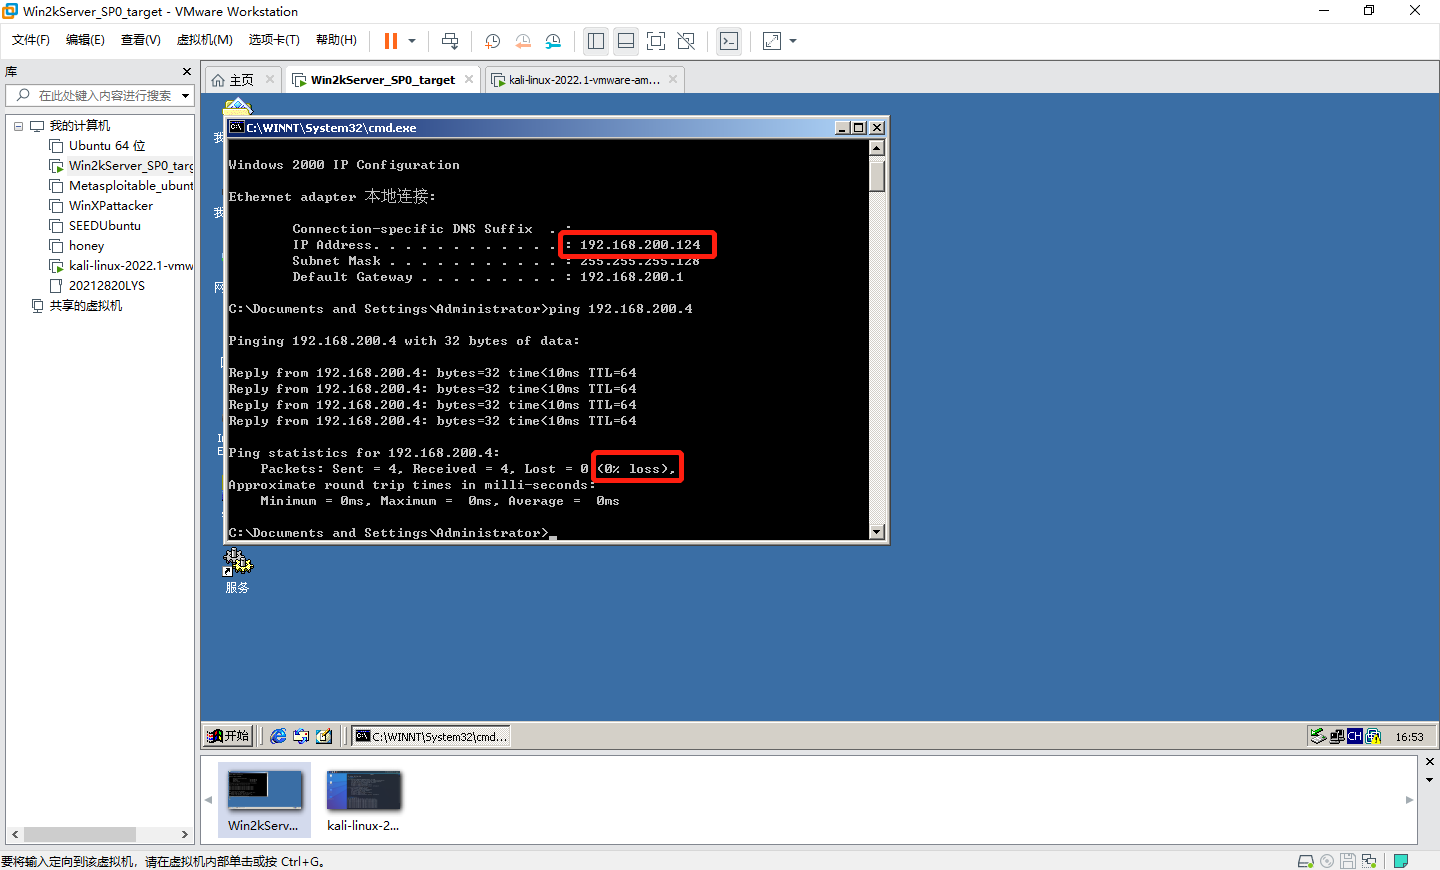
Task: Revert the virtual machine to previous snapshot
Action: click(523, 41)
